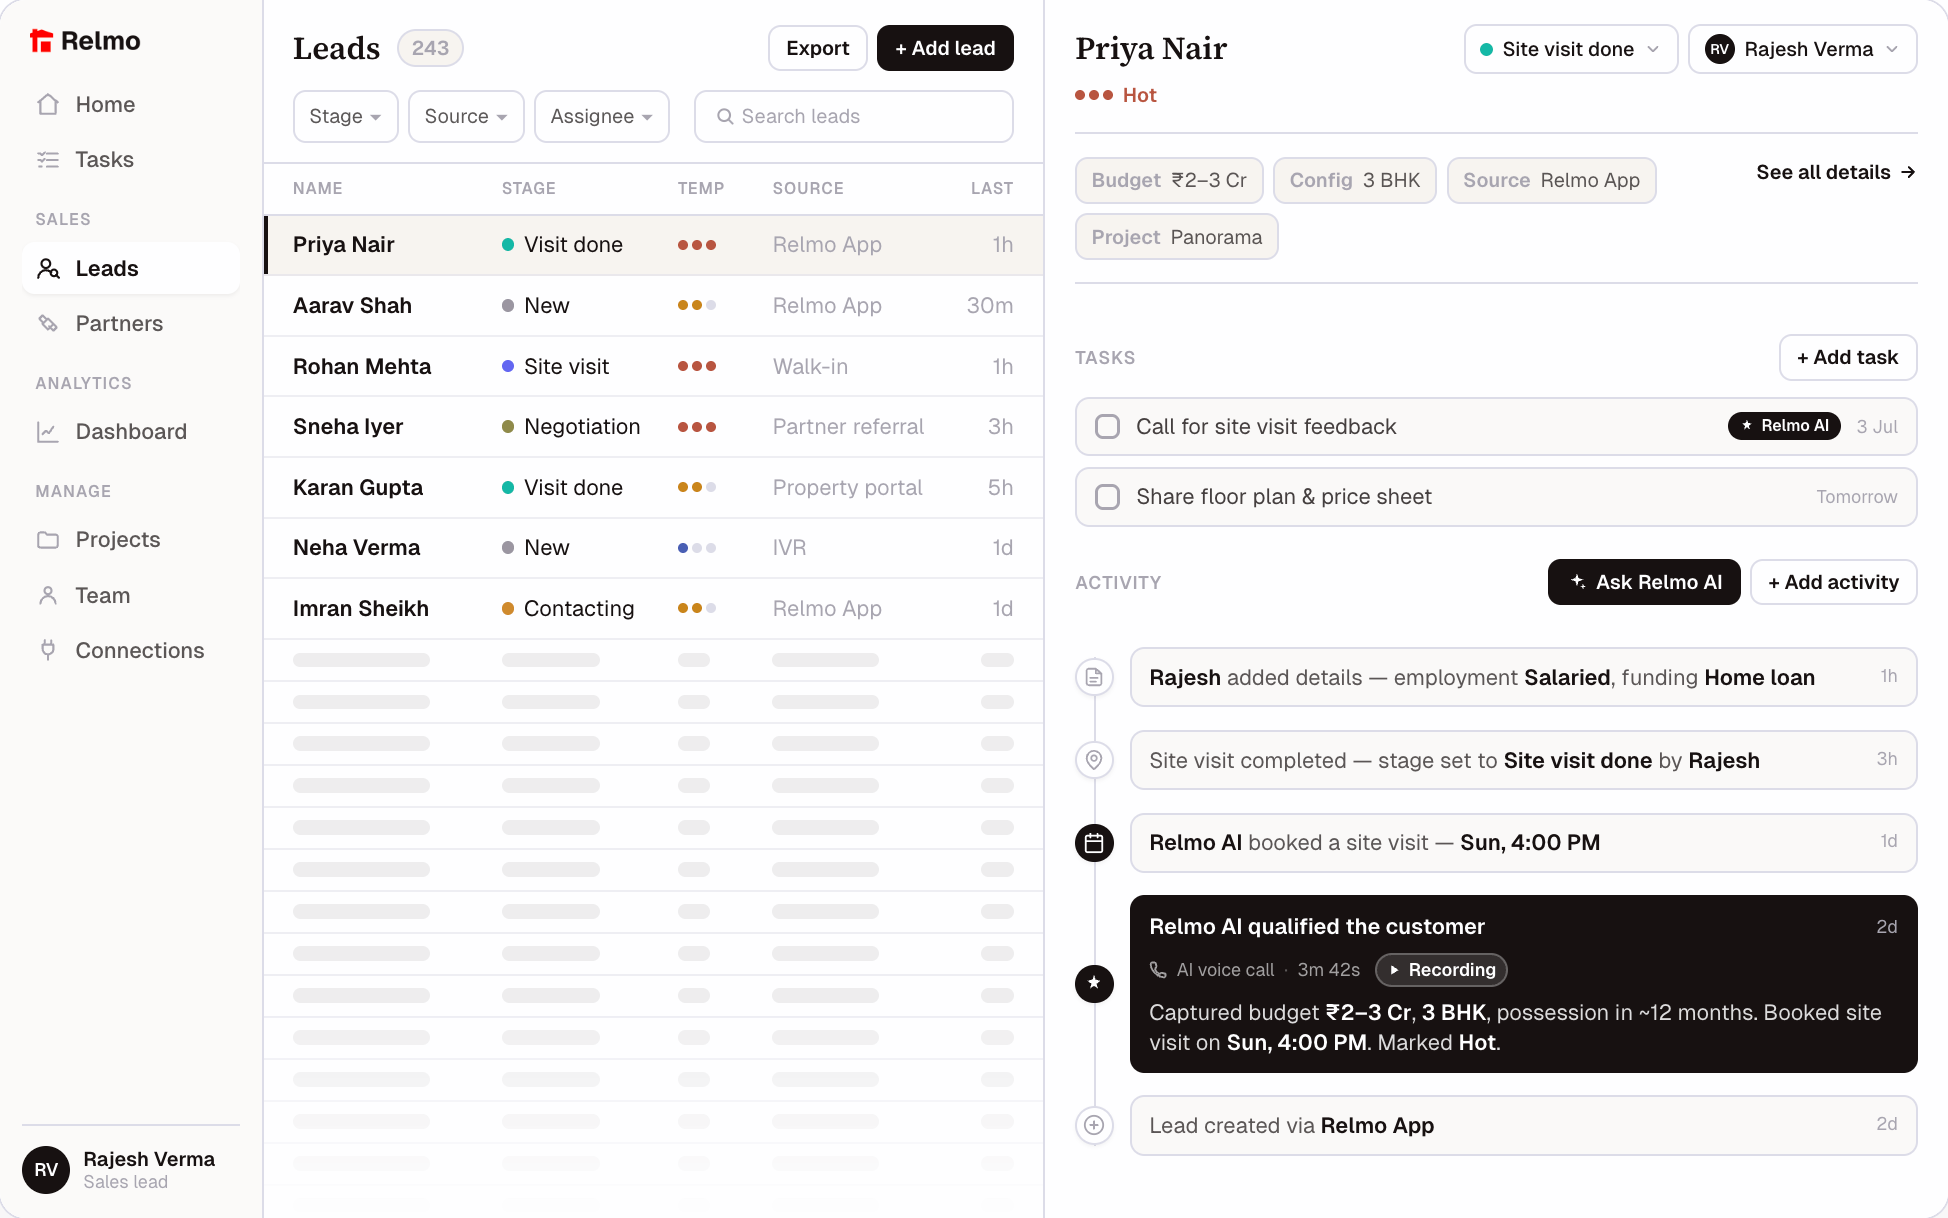Expand the Site visit done status dropdown
This screenshot has width=1948, height=1218.
1570,49
